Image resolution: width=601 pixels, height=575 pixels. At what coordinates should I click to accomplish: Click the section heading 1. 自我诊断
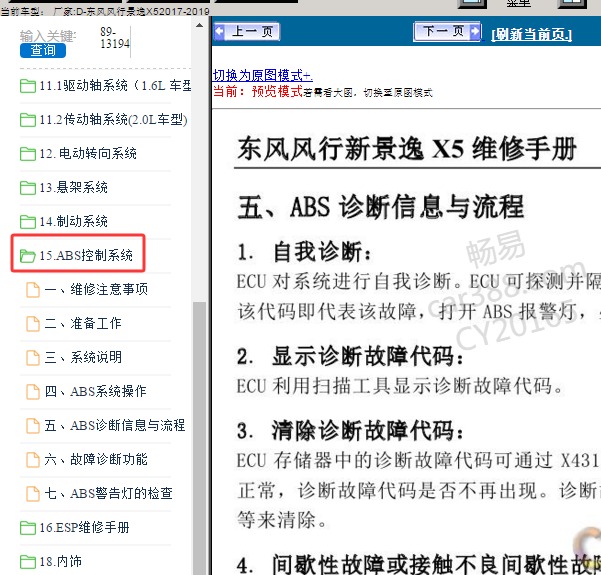(x=304, y=252)
